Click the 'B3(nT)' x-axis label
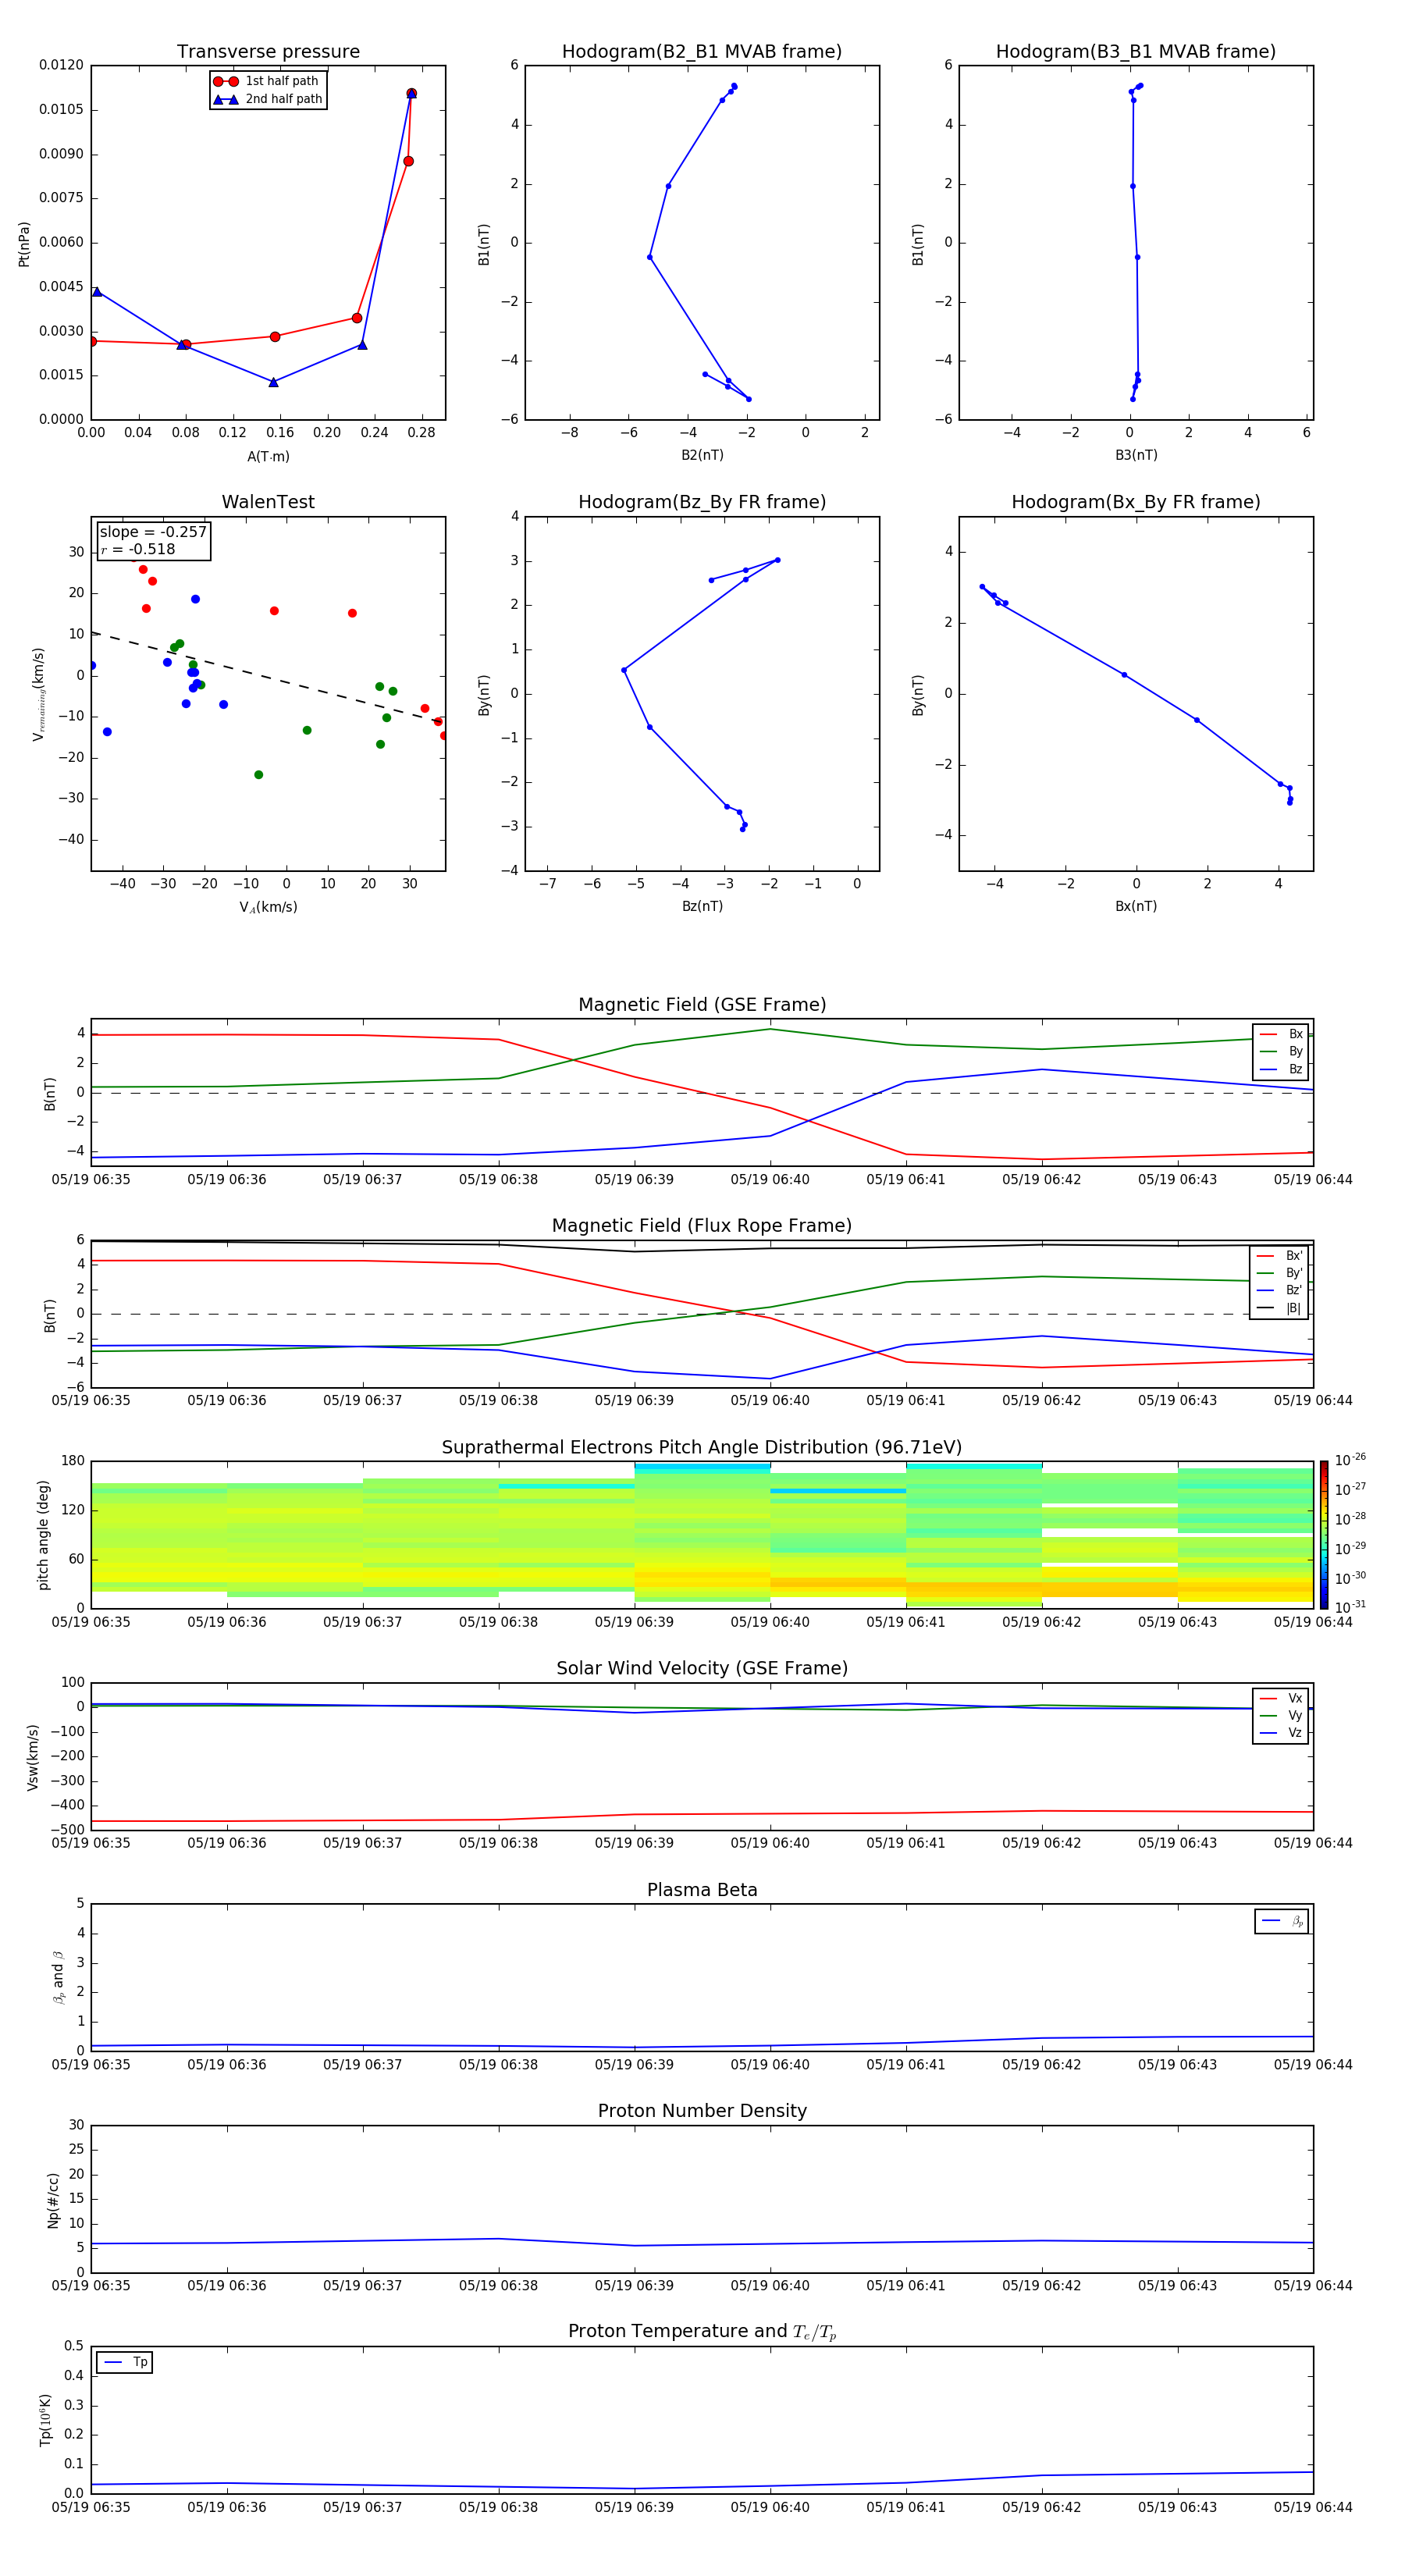1405x2576 pixels. pyautogui.click(x=1136, y=456)
